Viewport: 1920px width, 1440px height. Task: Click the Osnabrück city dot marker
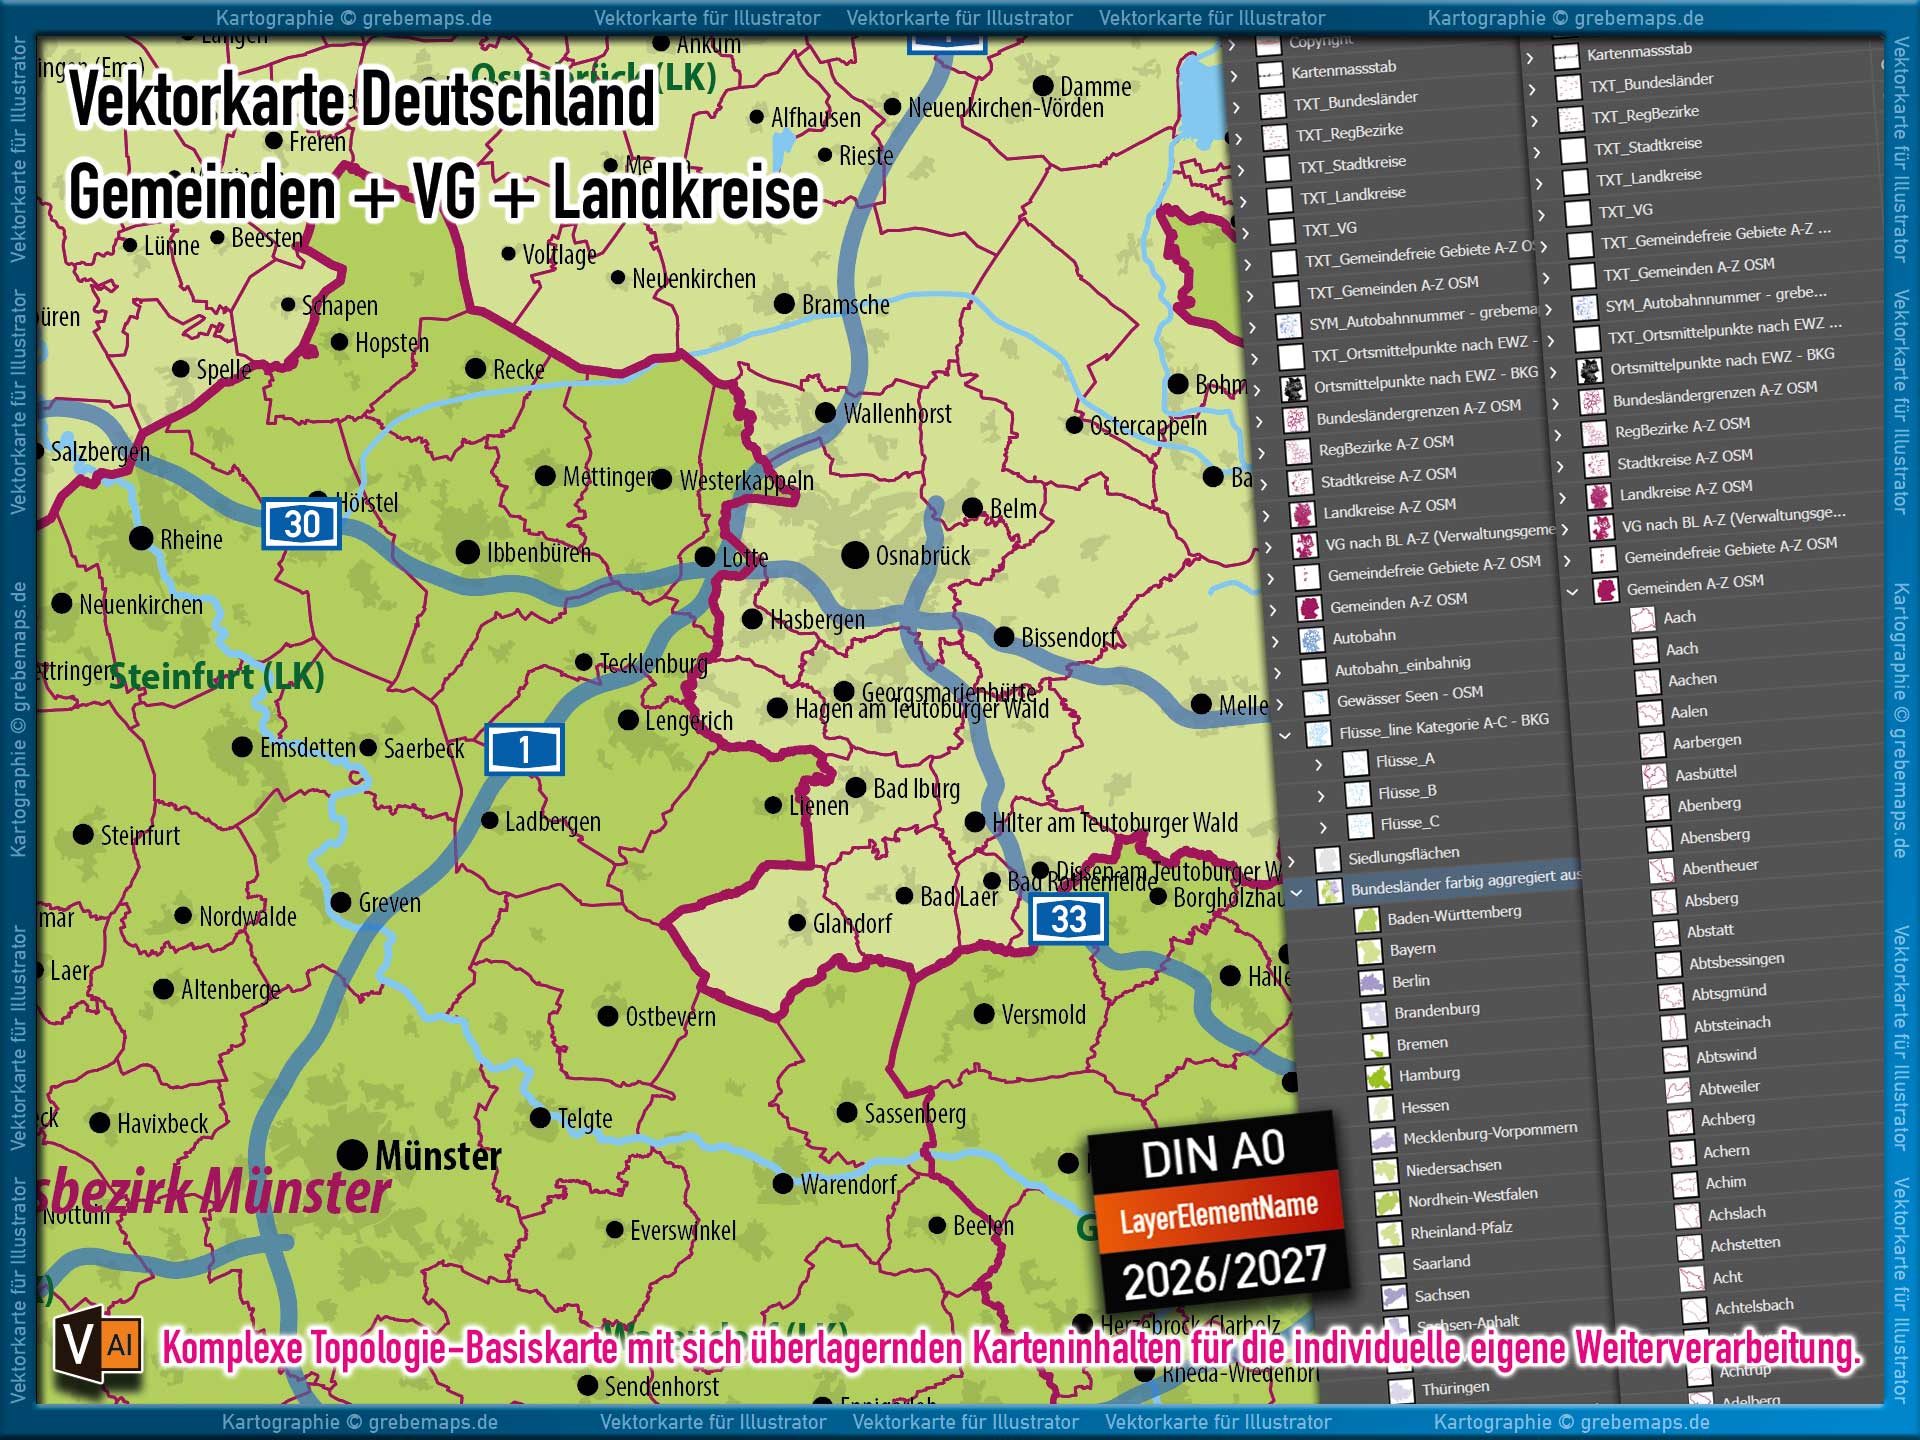(855, 555)
